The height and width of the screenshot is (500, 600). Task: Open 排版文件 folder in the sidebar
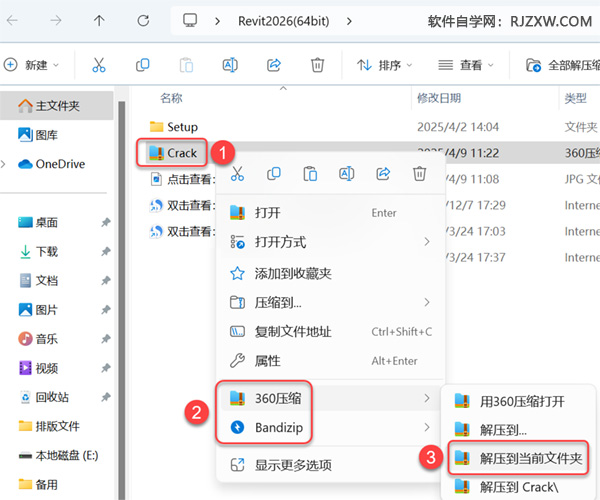coord(49,426)
